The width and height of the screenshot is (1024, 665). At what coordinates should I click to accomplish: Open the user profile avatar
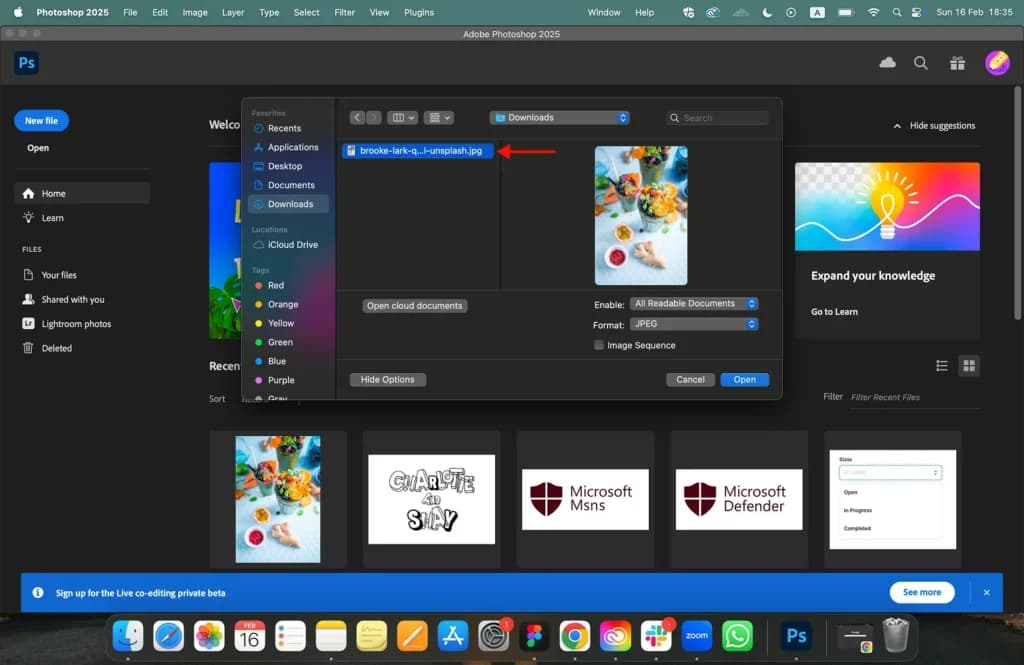997,63
